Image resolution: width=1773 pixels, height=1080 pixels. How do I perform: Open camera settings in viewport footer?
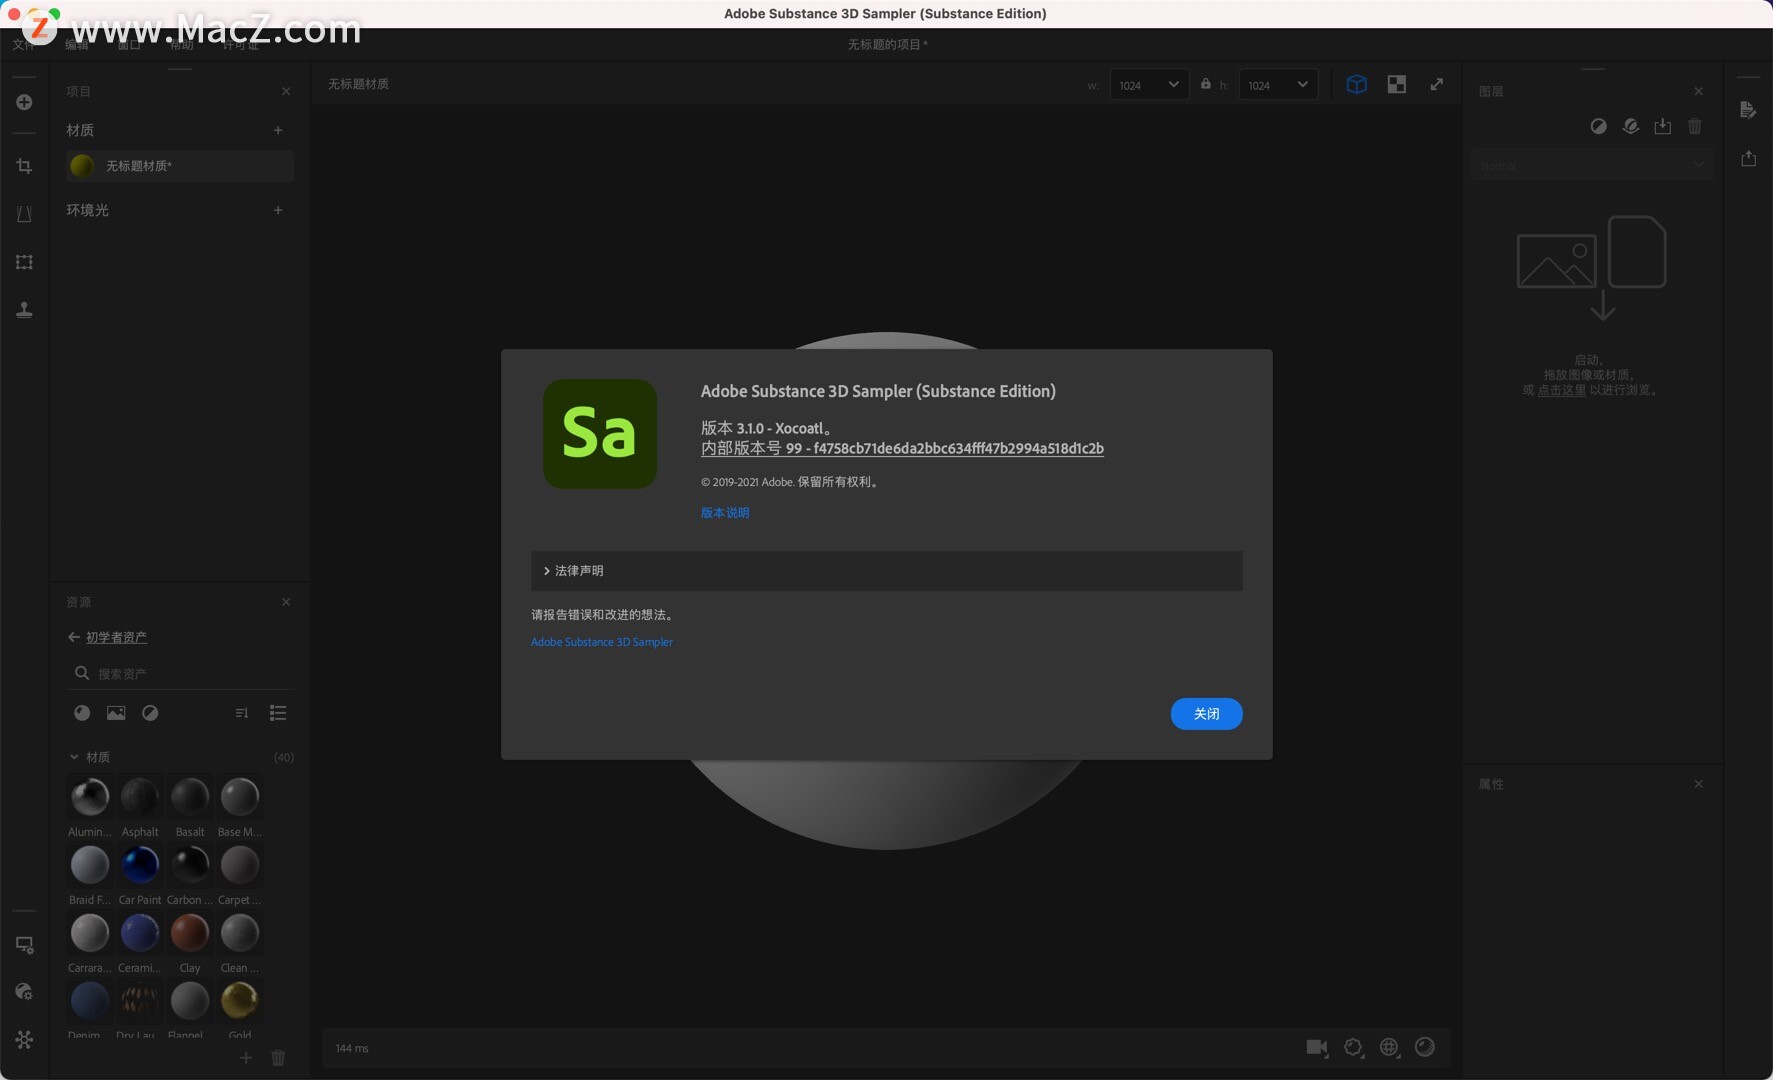(x=1317, y=1047)
